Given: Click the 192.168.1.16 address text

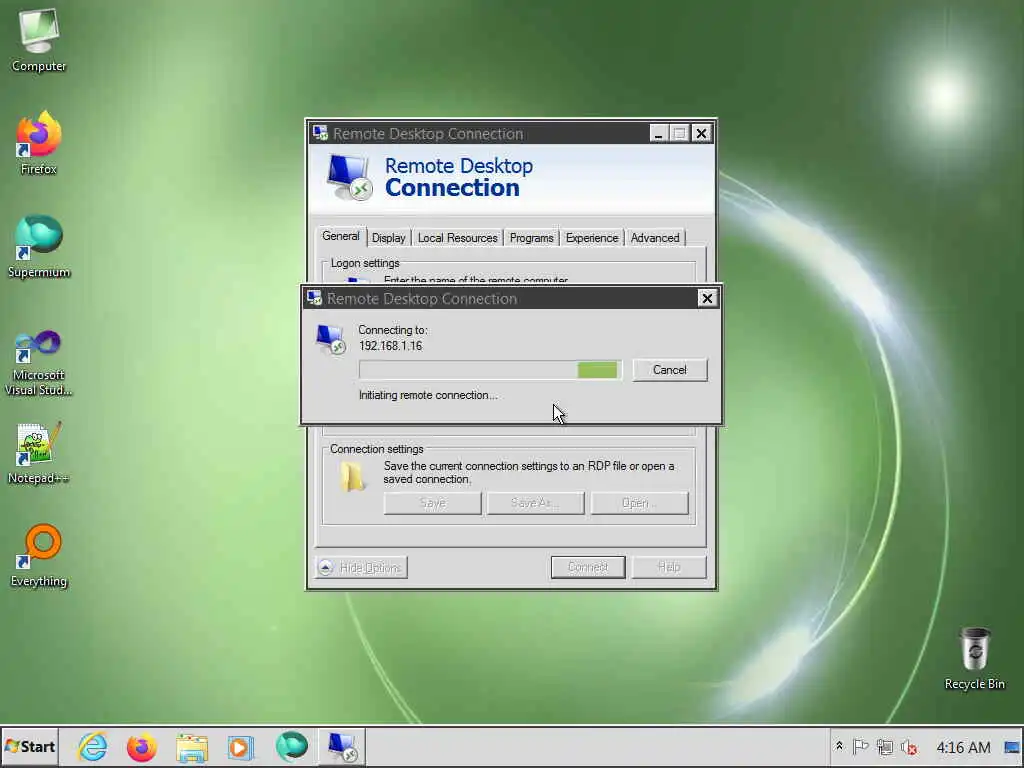Looking at the screenshot, I should [x=391, y=346].
